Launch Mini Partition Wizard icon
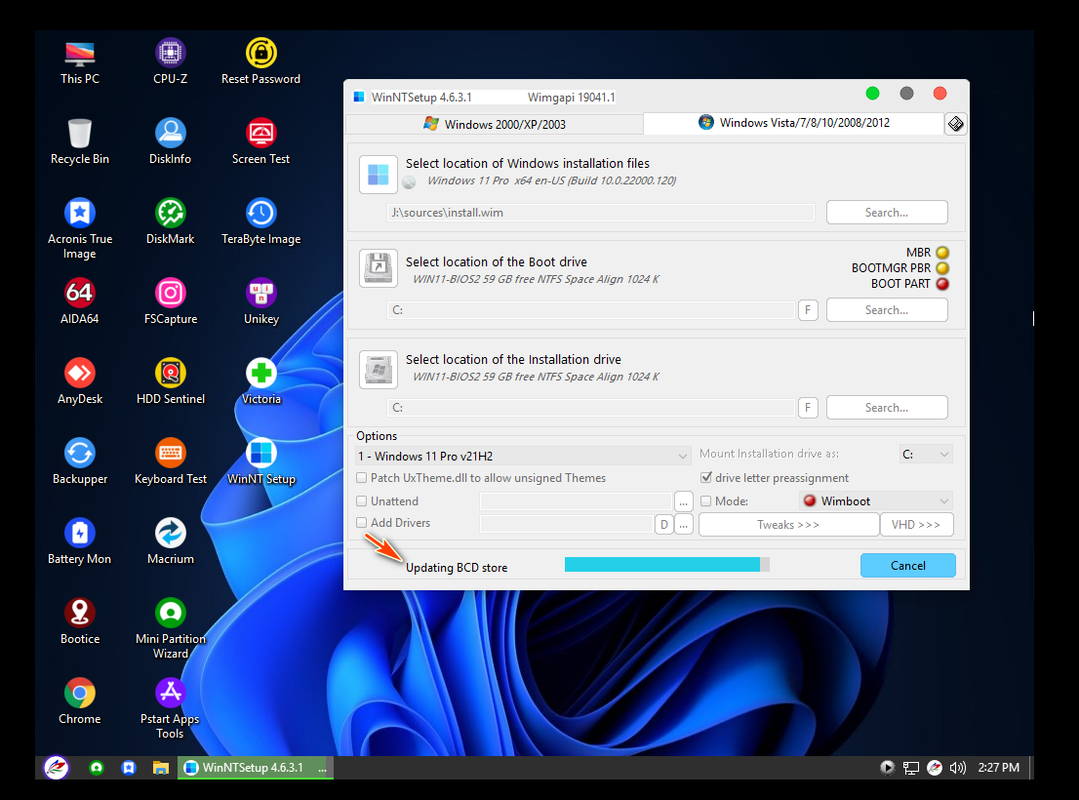Viewport: 1079px width, 800px height. 170,629
